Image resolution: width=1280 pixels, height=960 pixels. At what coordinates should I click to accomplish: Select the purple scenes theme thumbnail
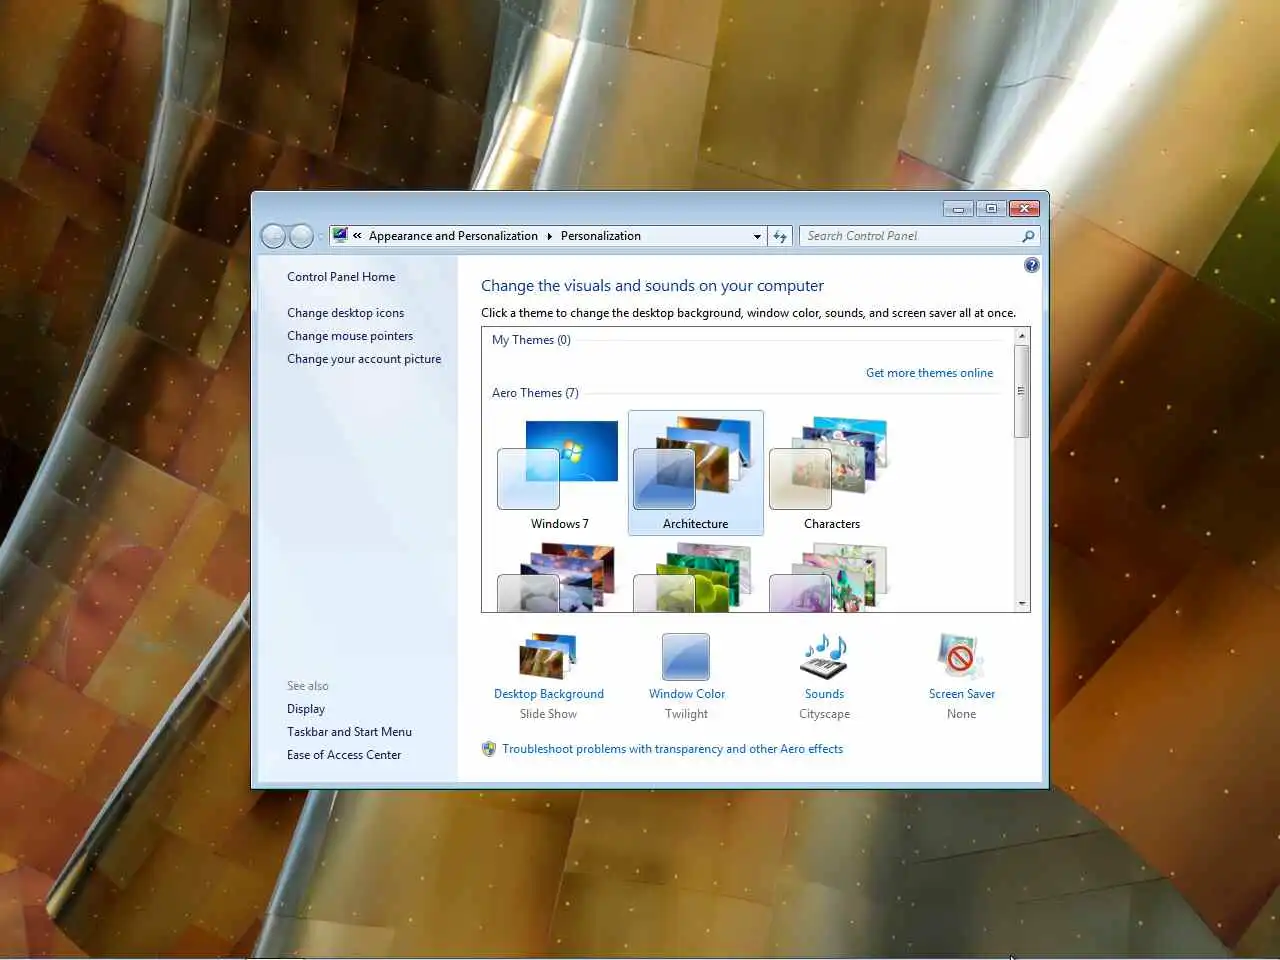[831, 577]
